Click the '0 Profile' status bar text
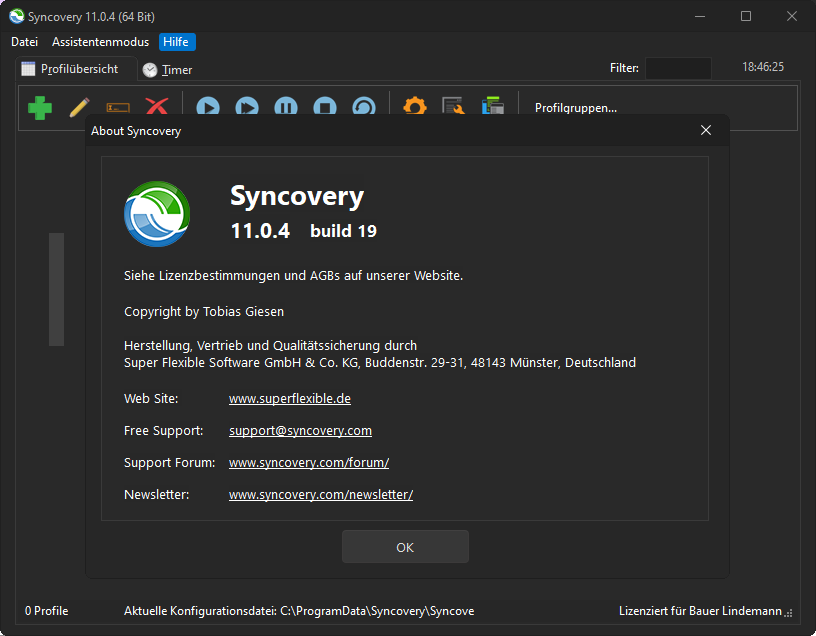 click(46, 611)
